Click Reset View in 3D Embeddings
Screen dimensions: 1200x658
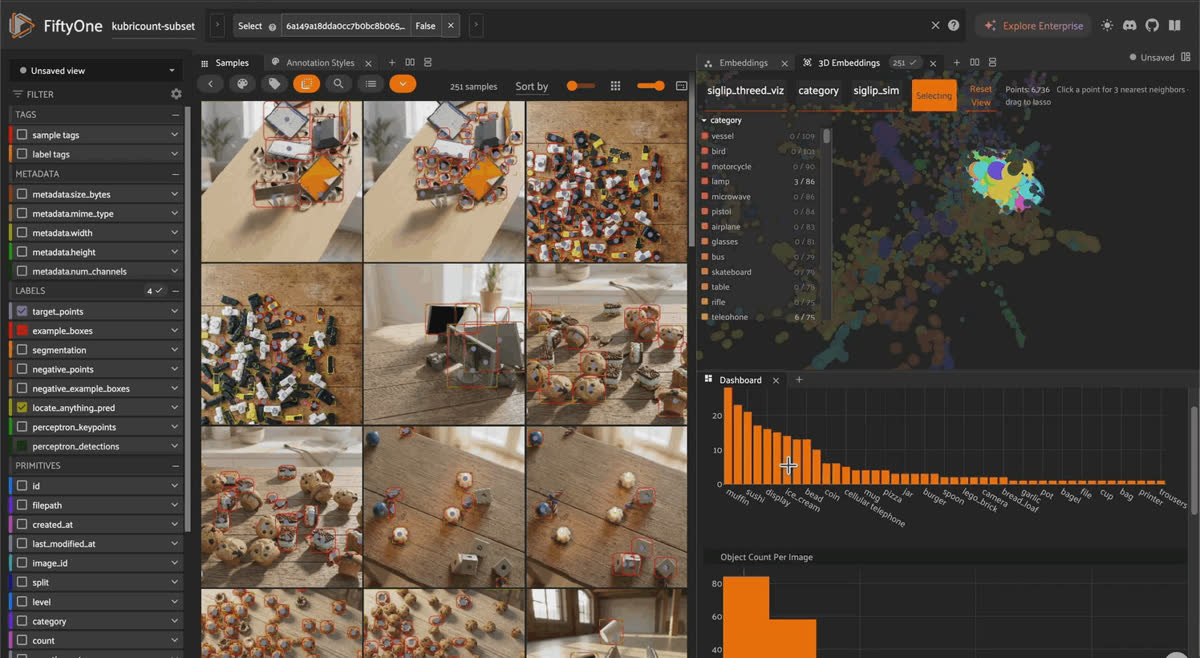click(x=981, y=96)
